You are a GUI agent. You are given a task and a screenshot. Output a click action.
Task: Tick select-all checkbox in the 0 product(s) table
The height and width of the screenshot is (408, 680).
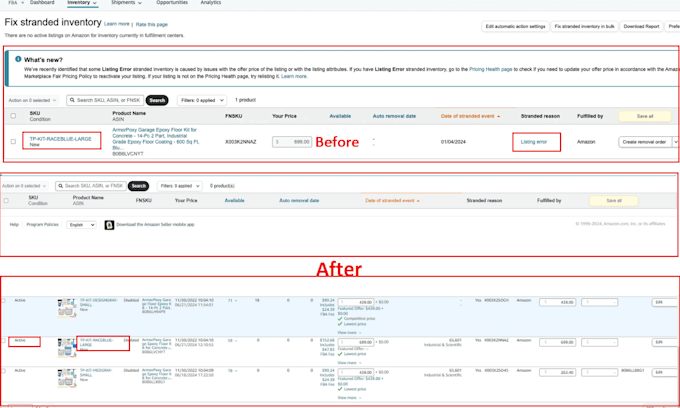6,200
